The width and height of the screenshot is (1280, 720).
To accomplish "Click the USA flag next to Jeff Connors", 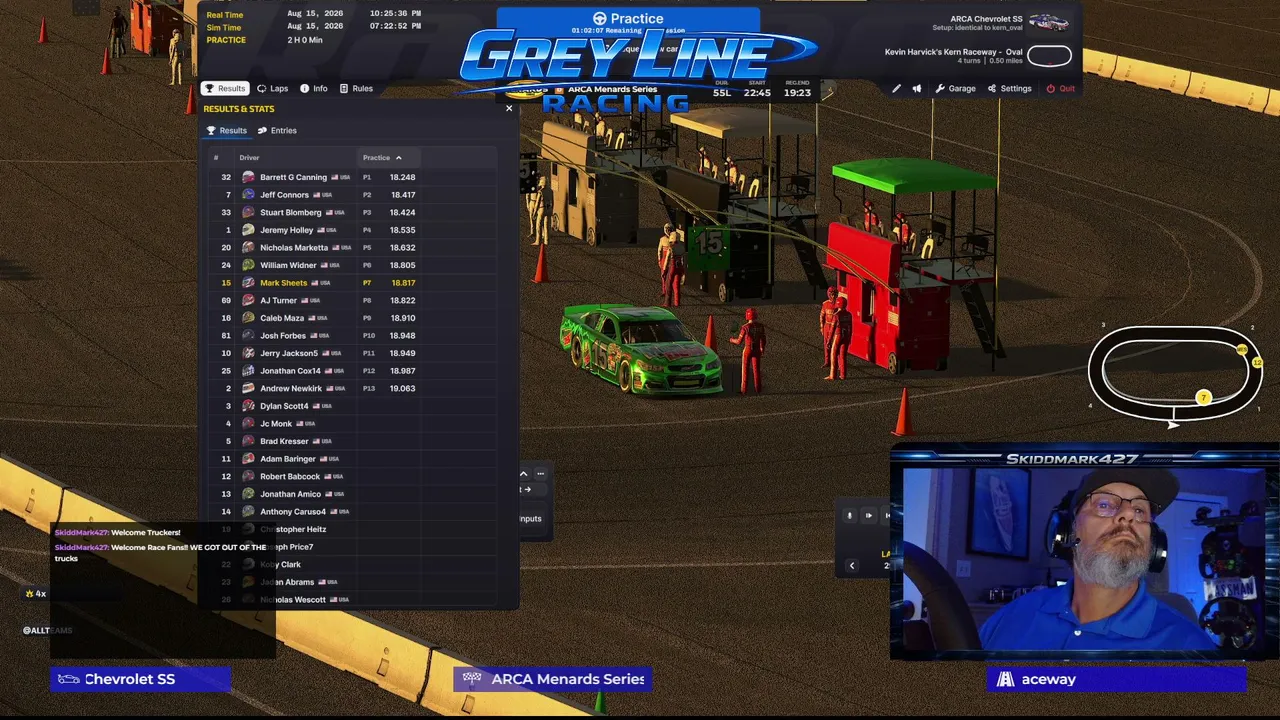I will 317,195.
